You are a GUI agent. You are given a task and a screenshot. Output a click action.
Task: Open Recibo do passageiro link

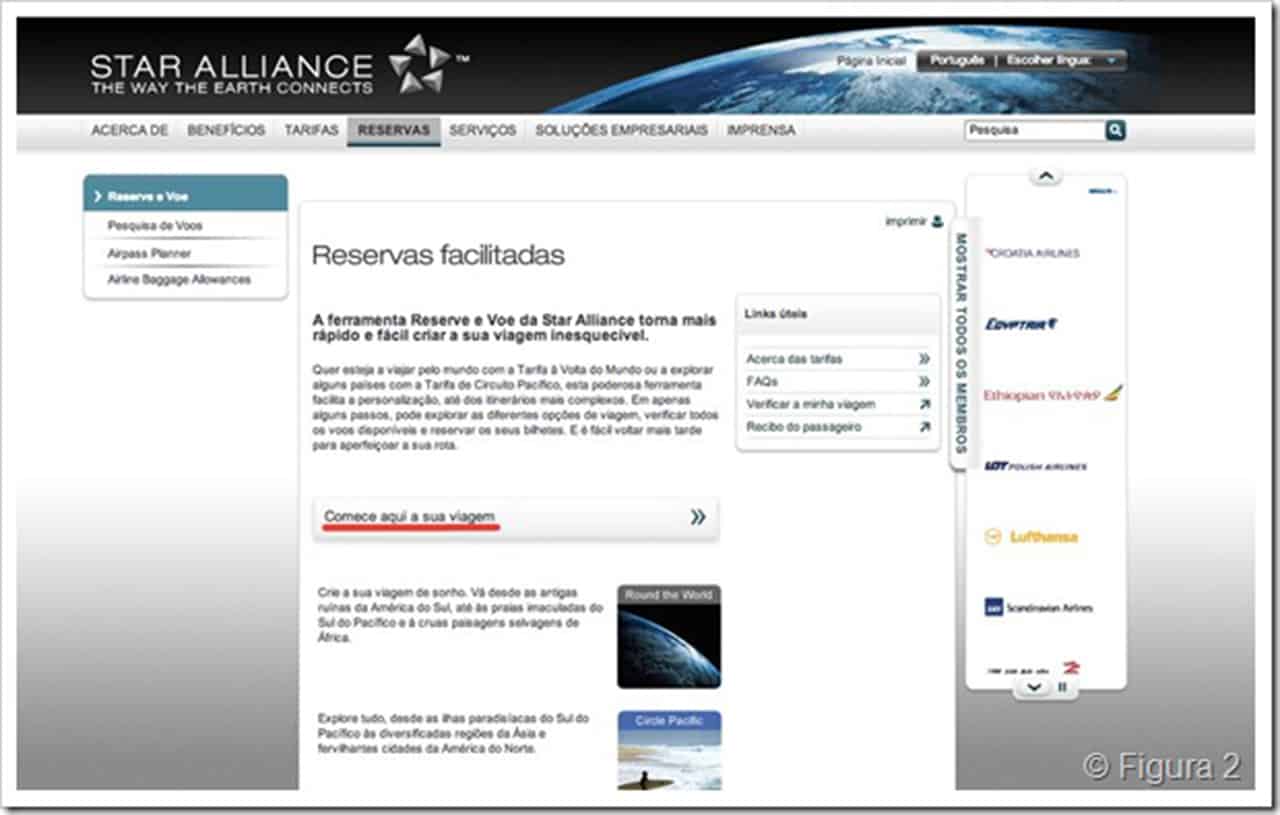coord(803,427)
